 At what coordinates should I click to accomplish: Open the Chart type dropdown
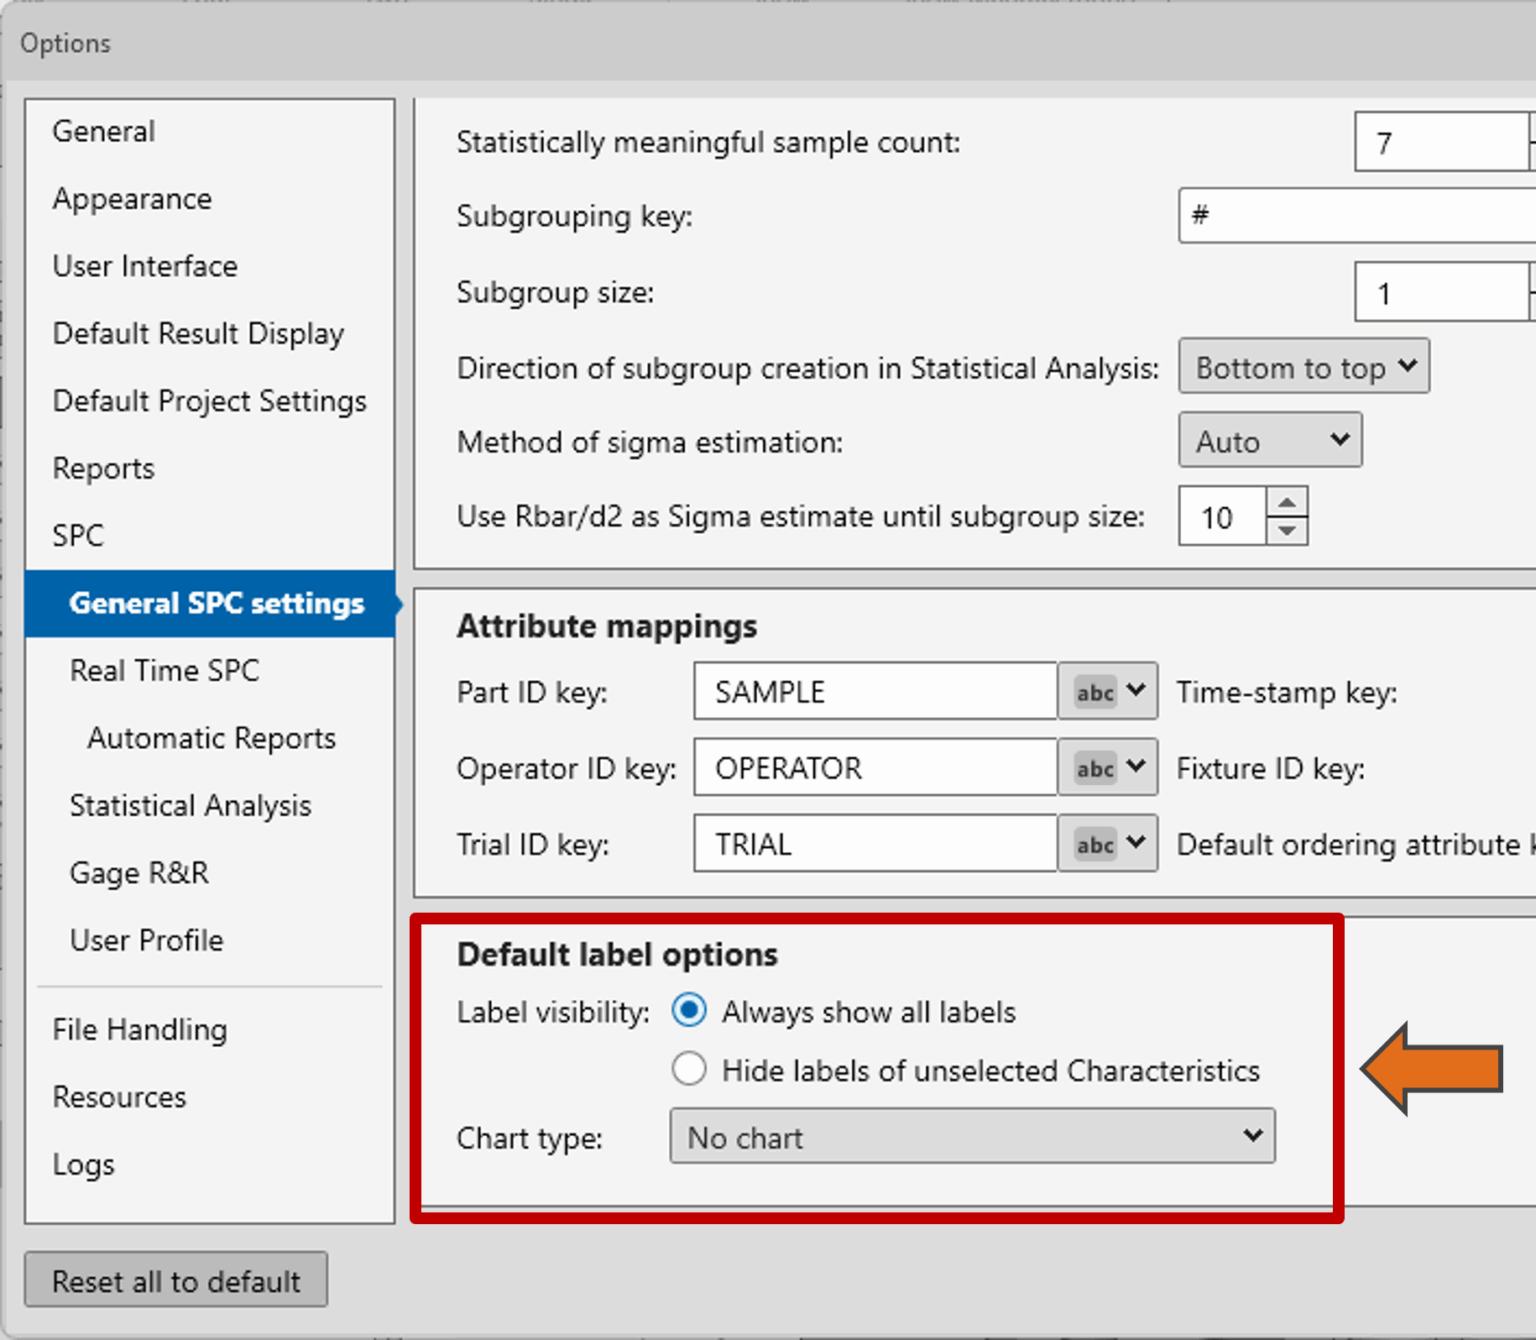[x=972, y=1137]
